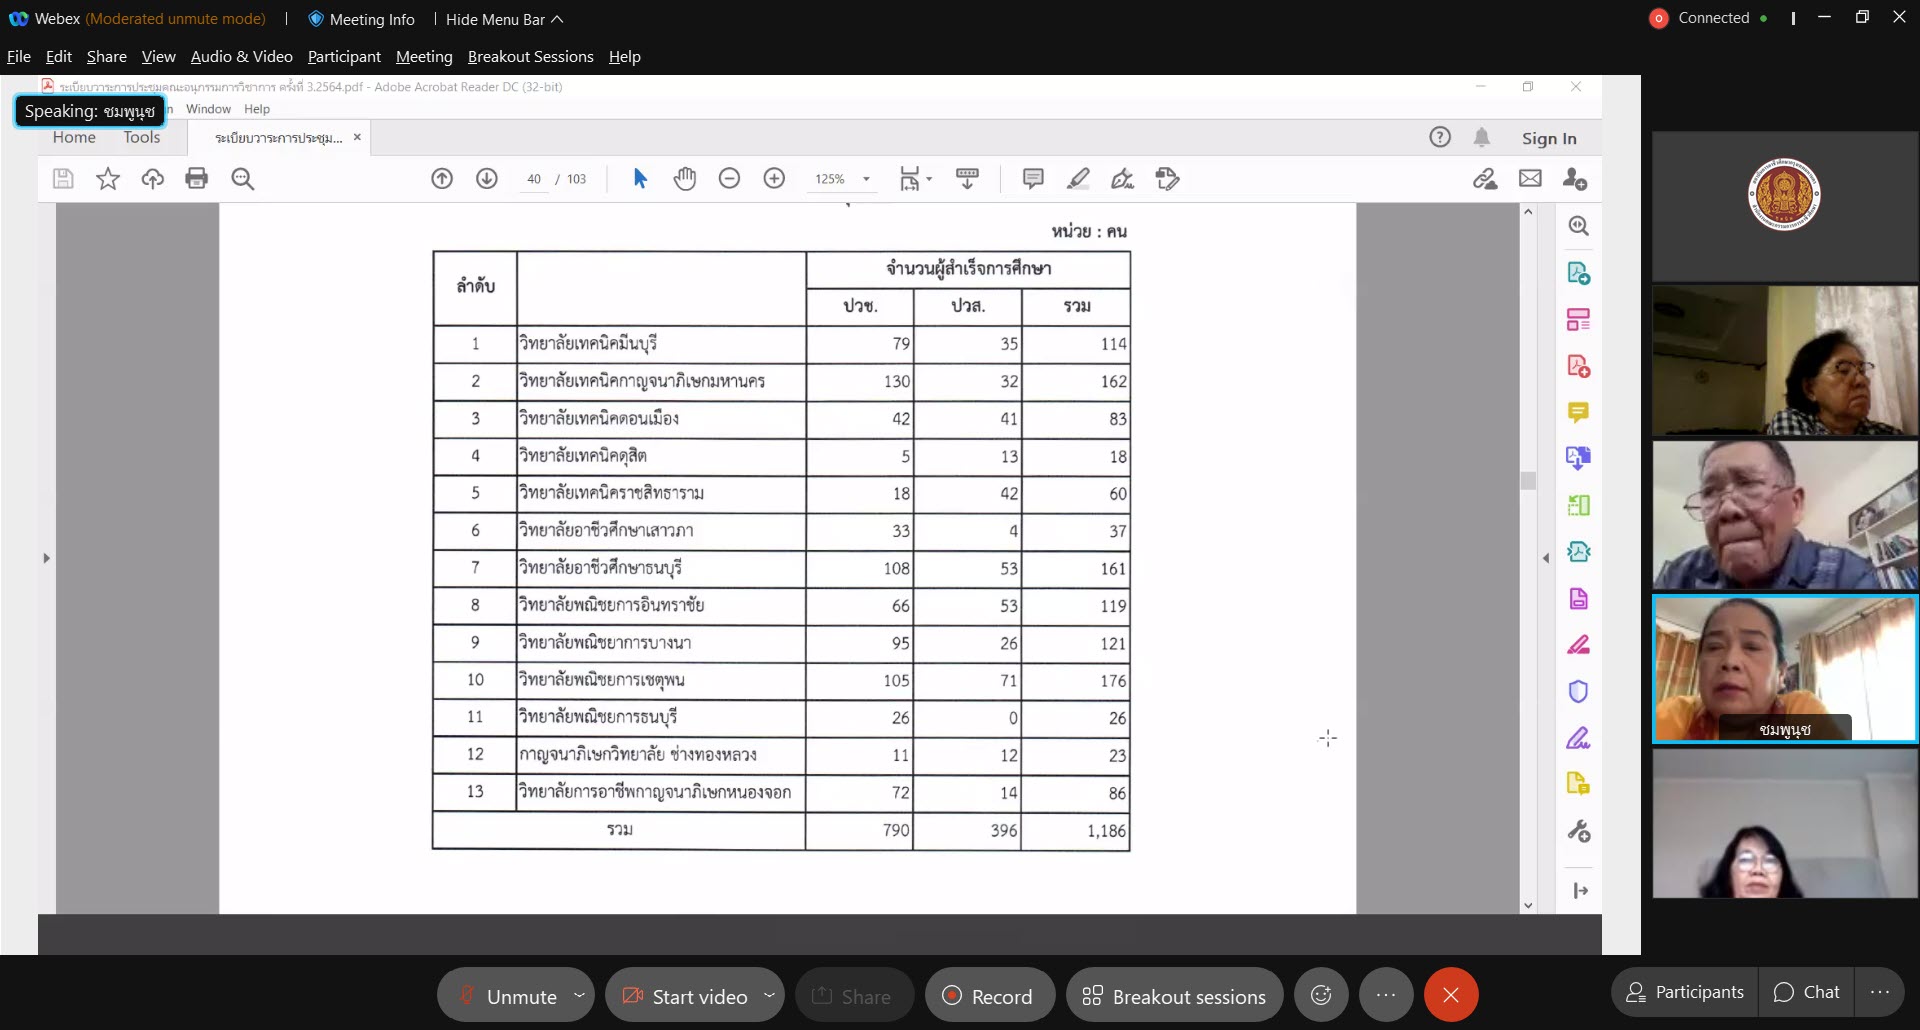Image resolution: width=1920 pixels, height=1030 pixels.
Task: Go to previous page arrow
Action: point(442,179)
